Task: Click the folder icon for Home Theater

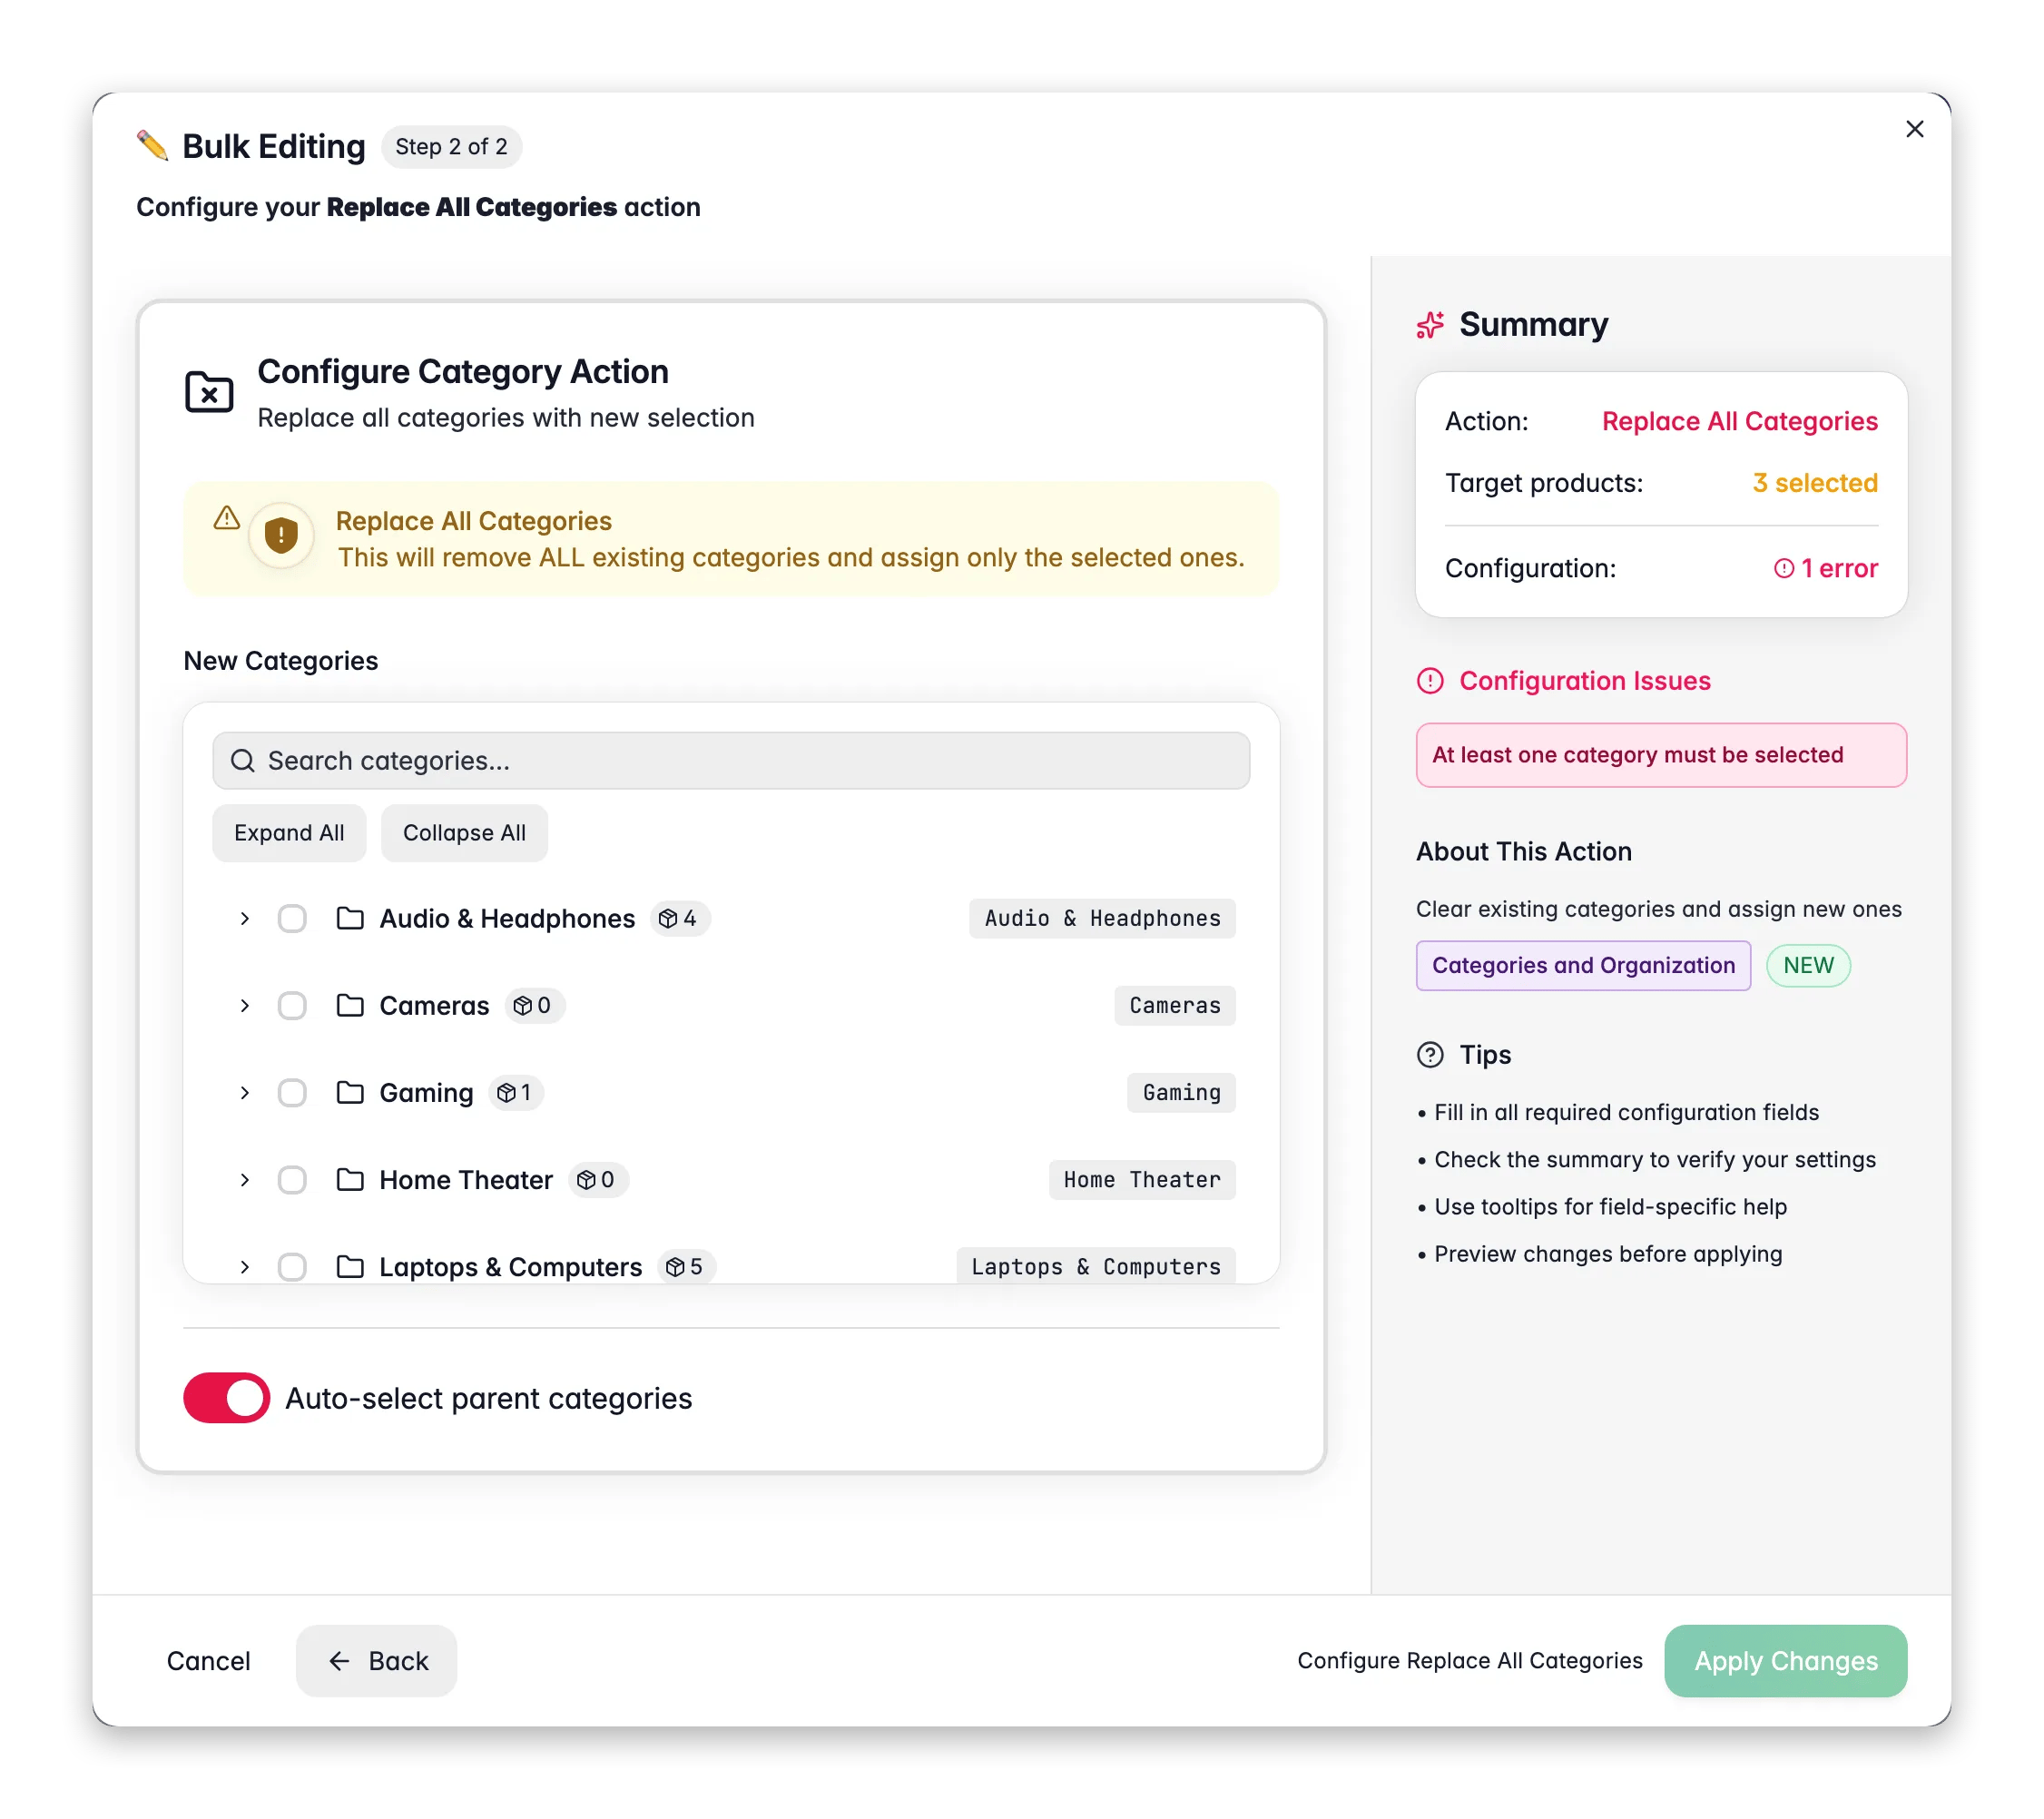Action: click(350, 1179)
